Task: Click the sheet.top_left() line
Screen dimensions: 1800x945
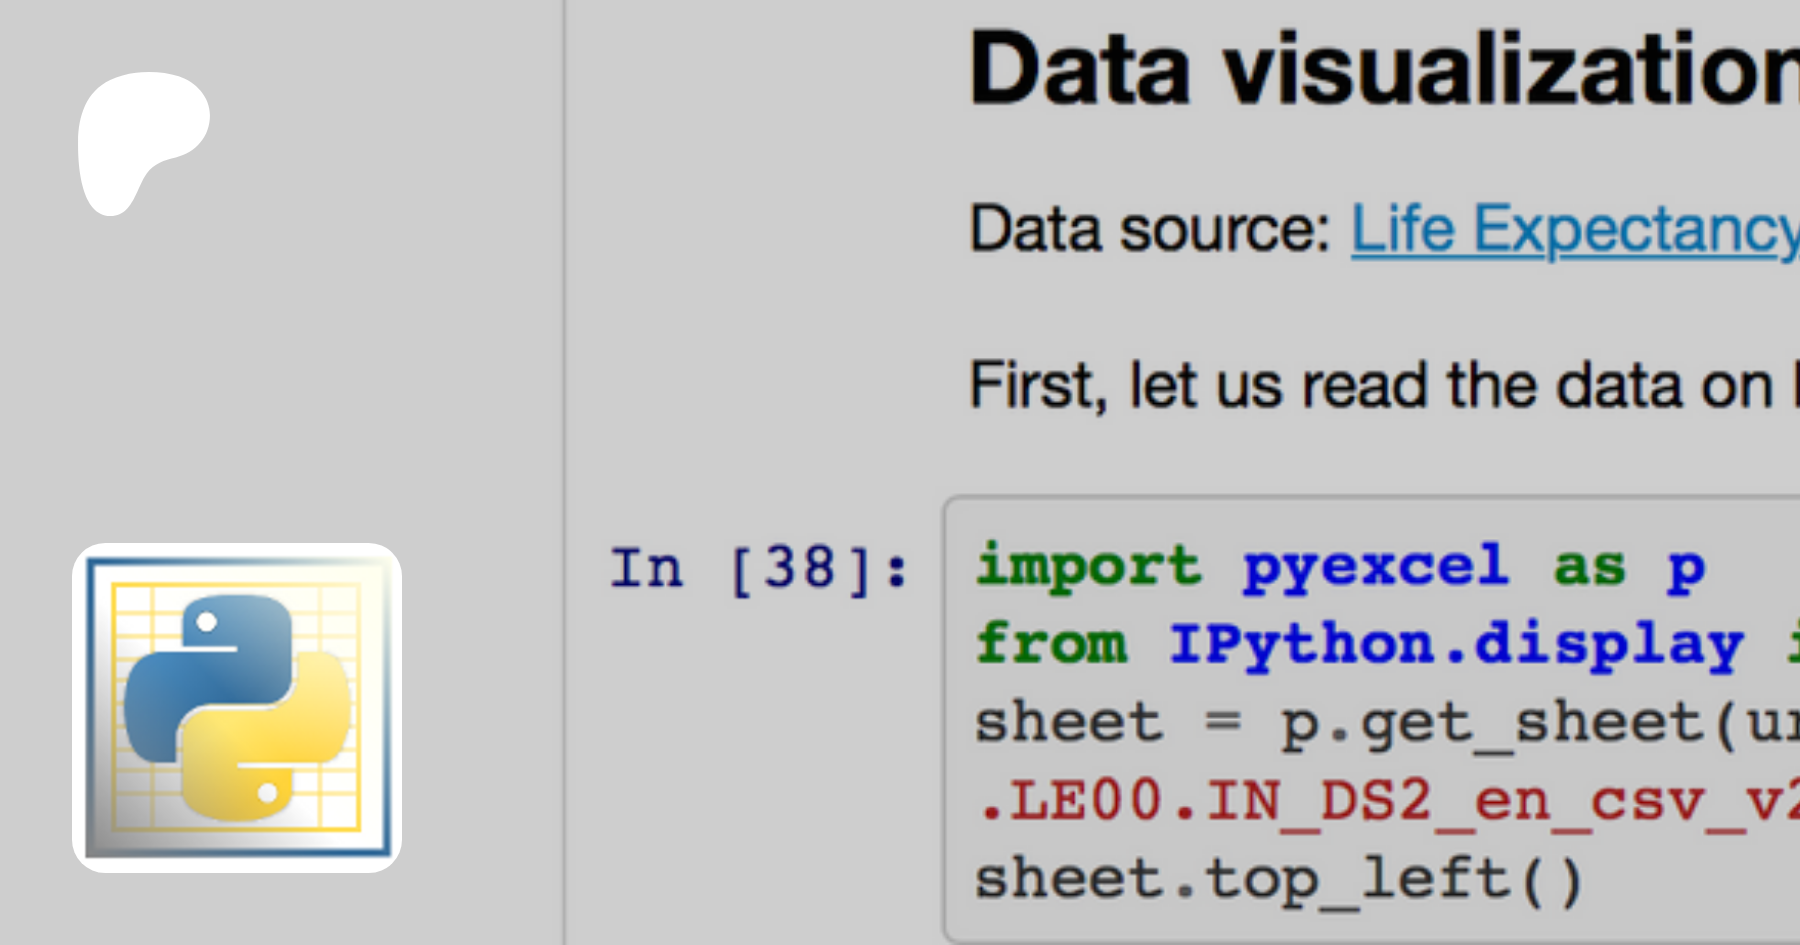Action: [x=1278, y=880]
